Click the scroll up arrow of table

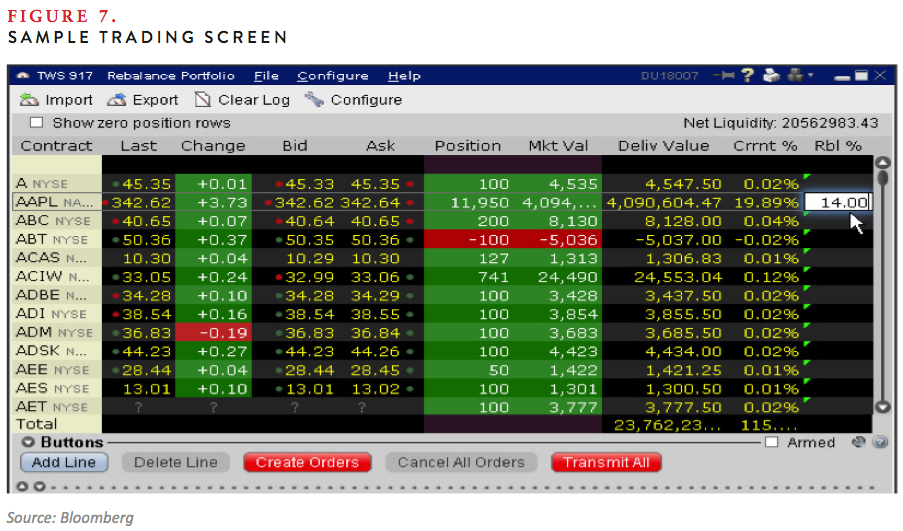click(883, 163)
